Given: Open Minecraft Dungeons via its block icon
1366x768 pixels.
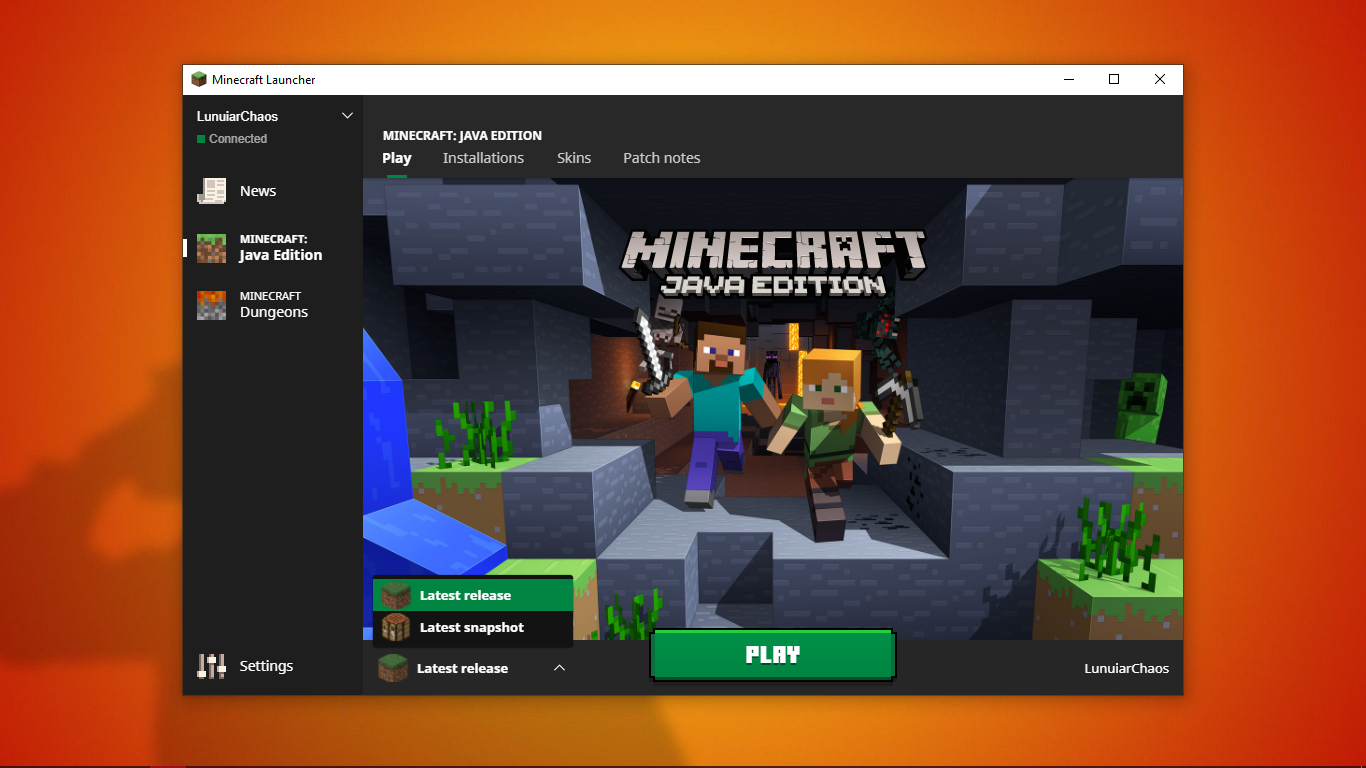Looking at the screenshot, I should point(212,305).
